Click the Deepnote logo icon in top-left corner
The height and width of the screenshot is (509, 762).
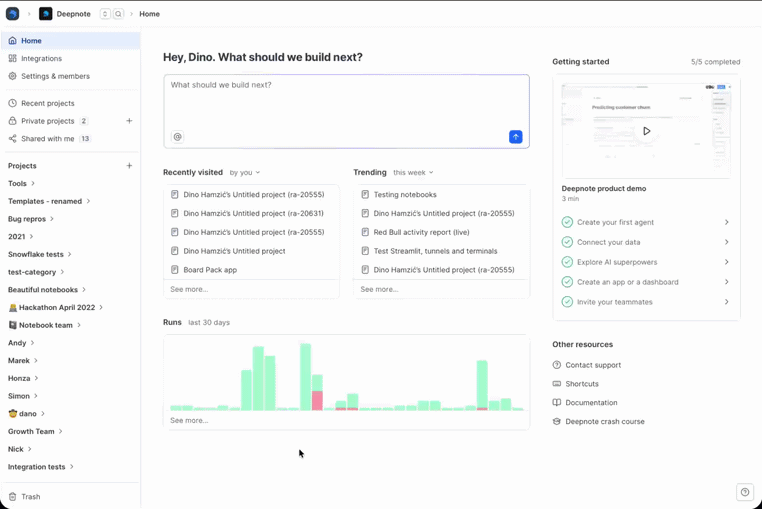tap(13, 14)
